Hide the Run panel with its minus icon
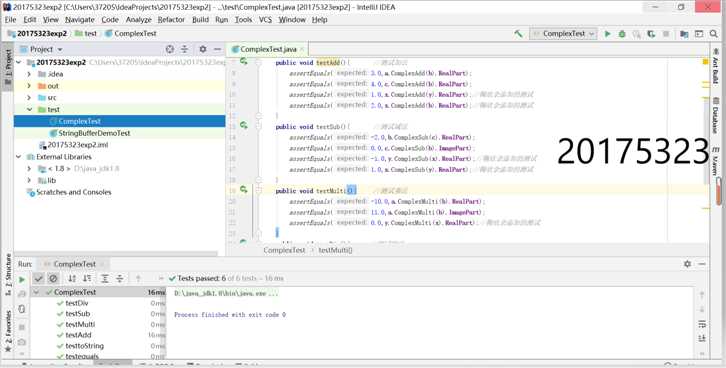The image size is (726, 368). pos(702,264)
